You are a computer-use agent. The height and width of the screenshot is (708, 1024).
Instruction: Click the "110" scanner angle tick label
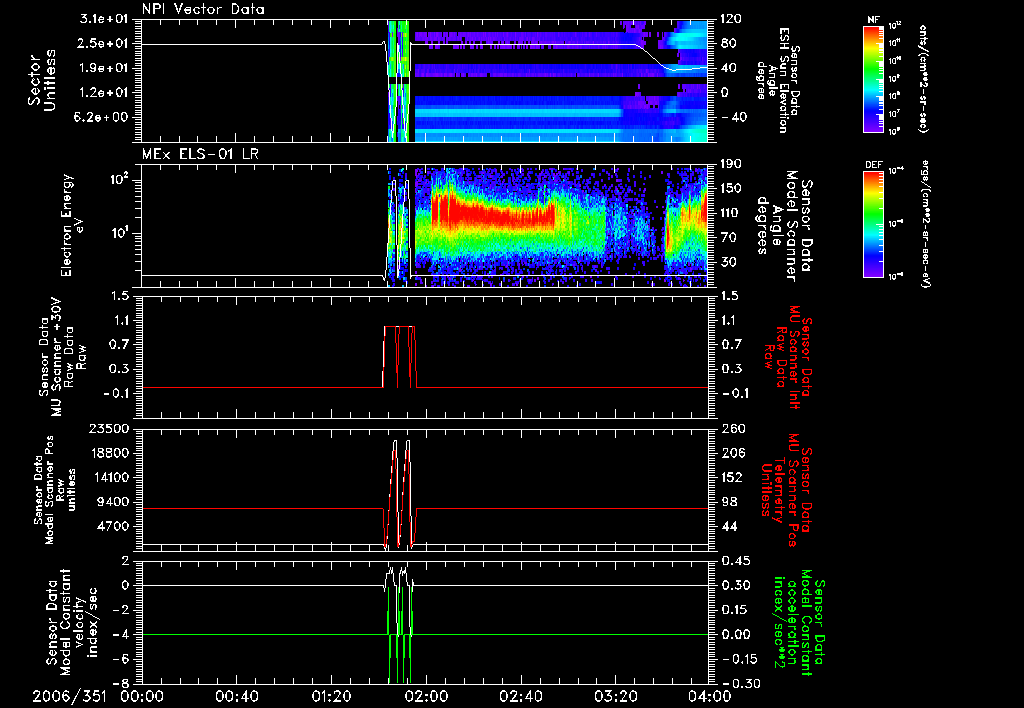732,213
